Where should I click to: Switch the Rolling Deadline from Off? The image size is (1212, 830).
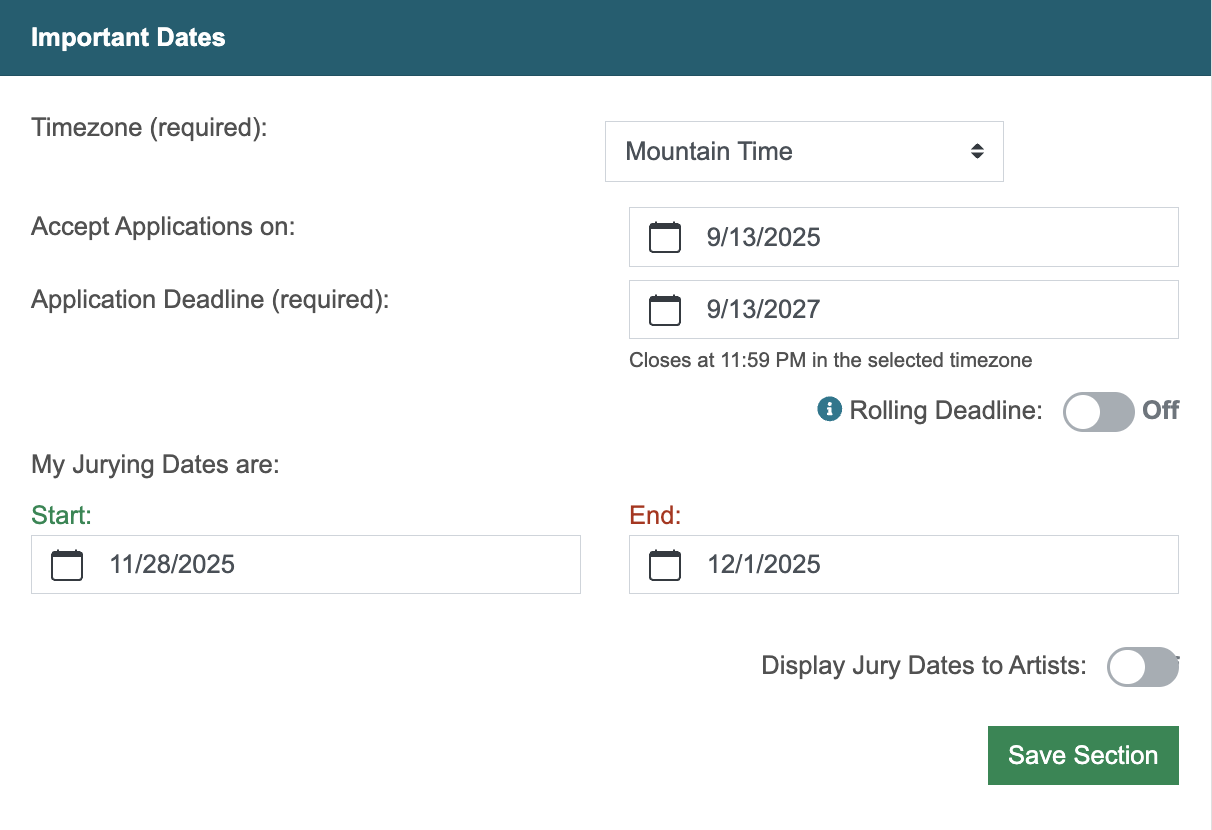[1098, 411]
